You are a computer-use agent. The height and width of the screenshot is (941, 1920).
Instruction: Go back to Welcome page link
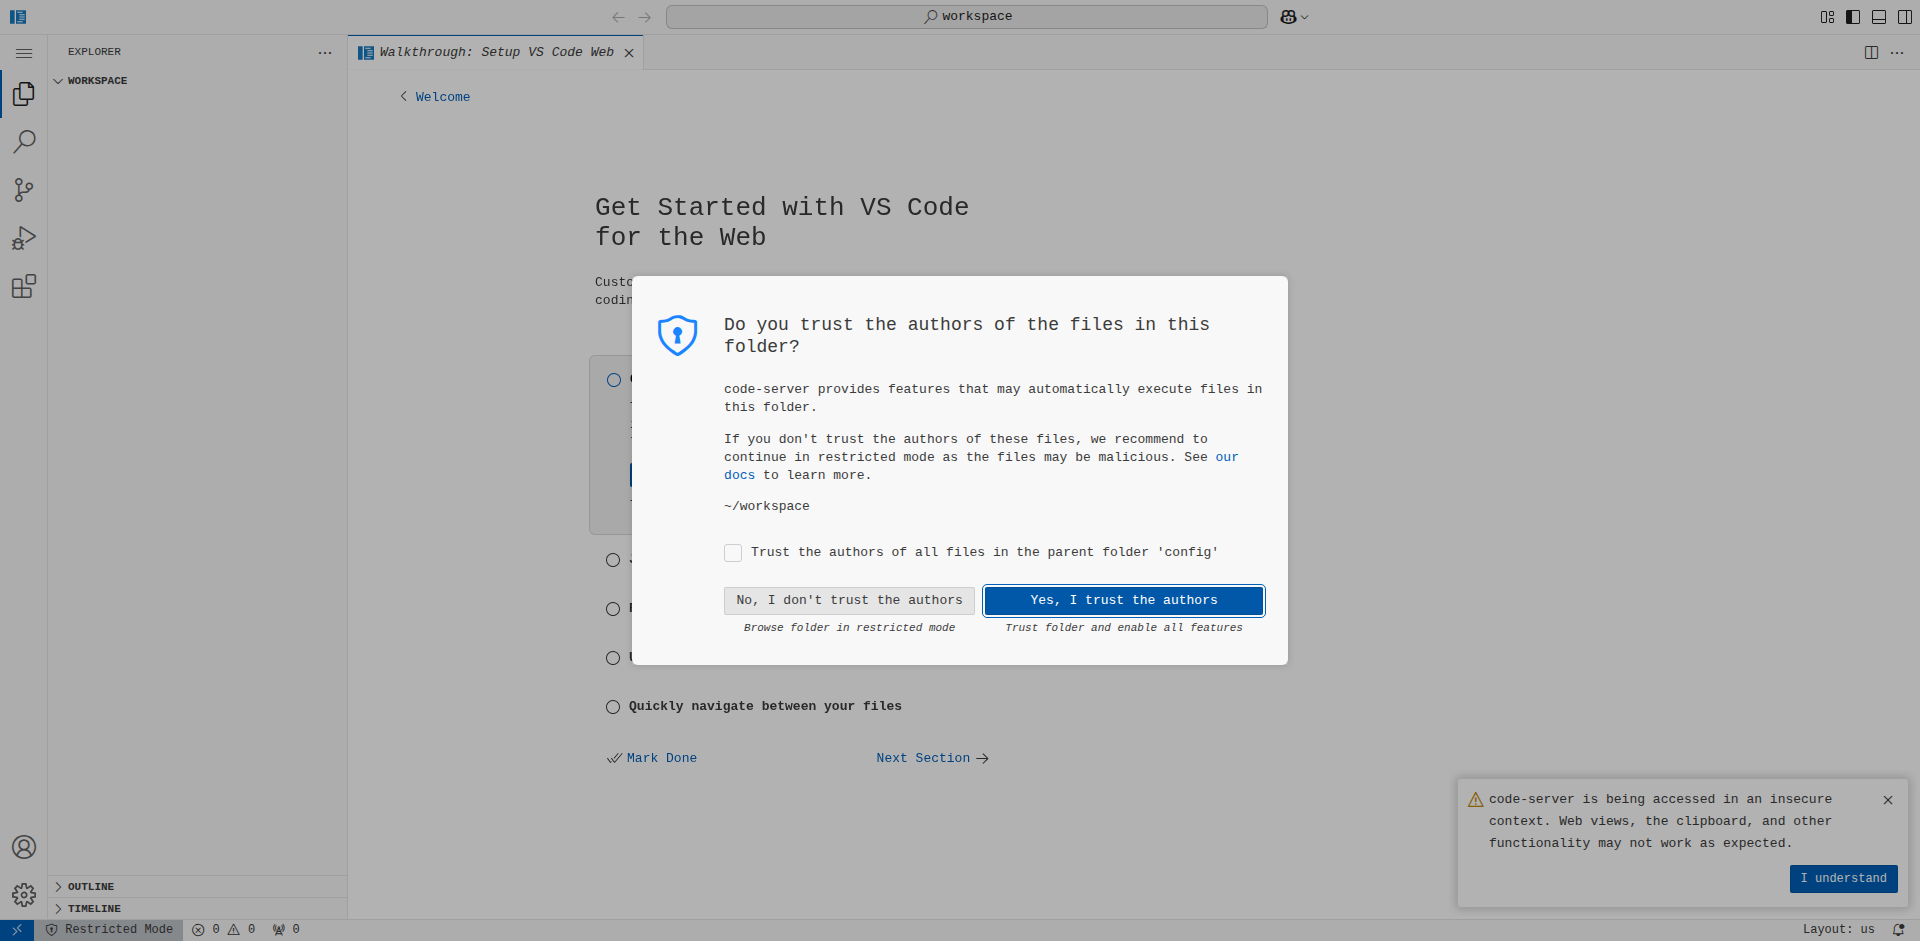click(x=435, y=97)
